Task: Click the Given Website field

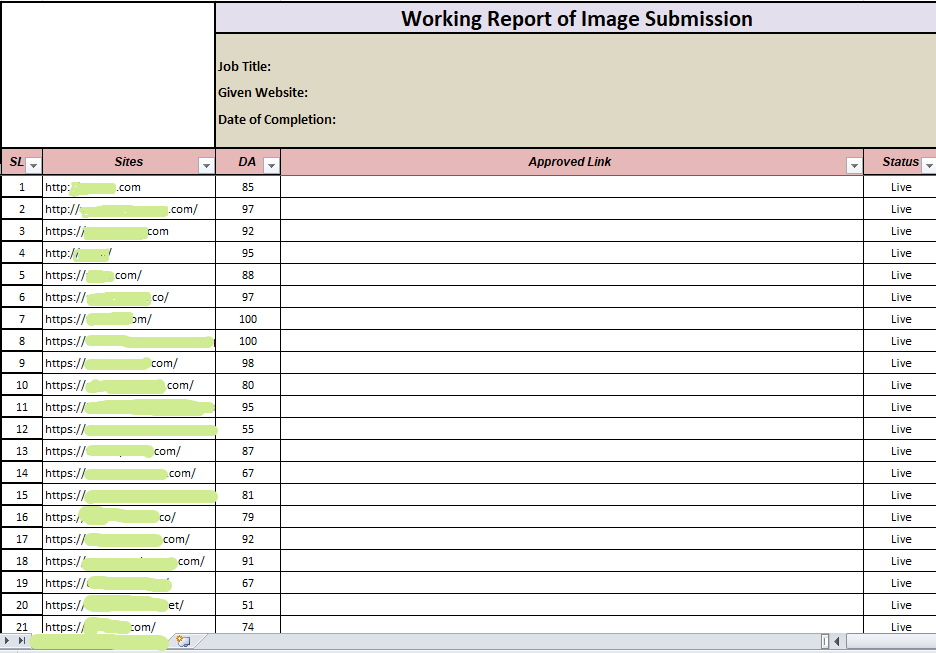Action: click(x=263, y=93)
